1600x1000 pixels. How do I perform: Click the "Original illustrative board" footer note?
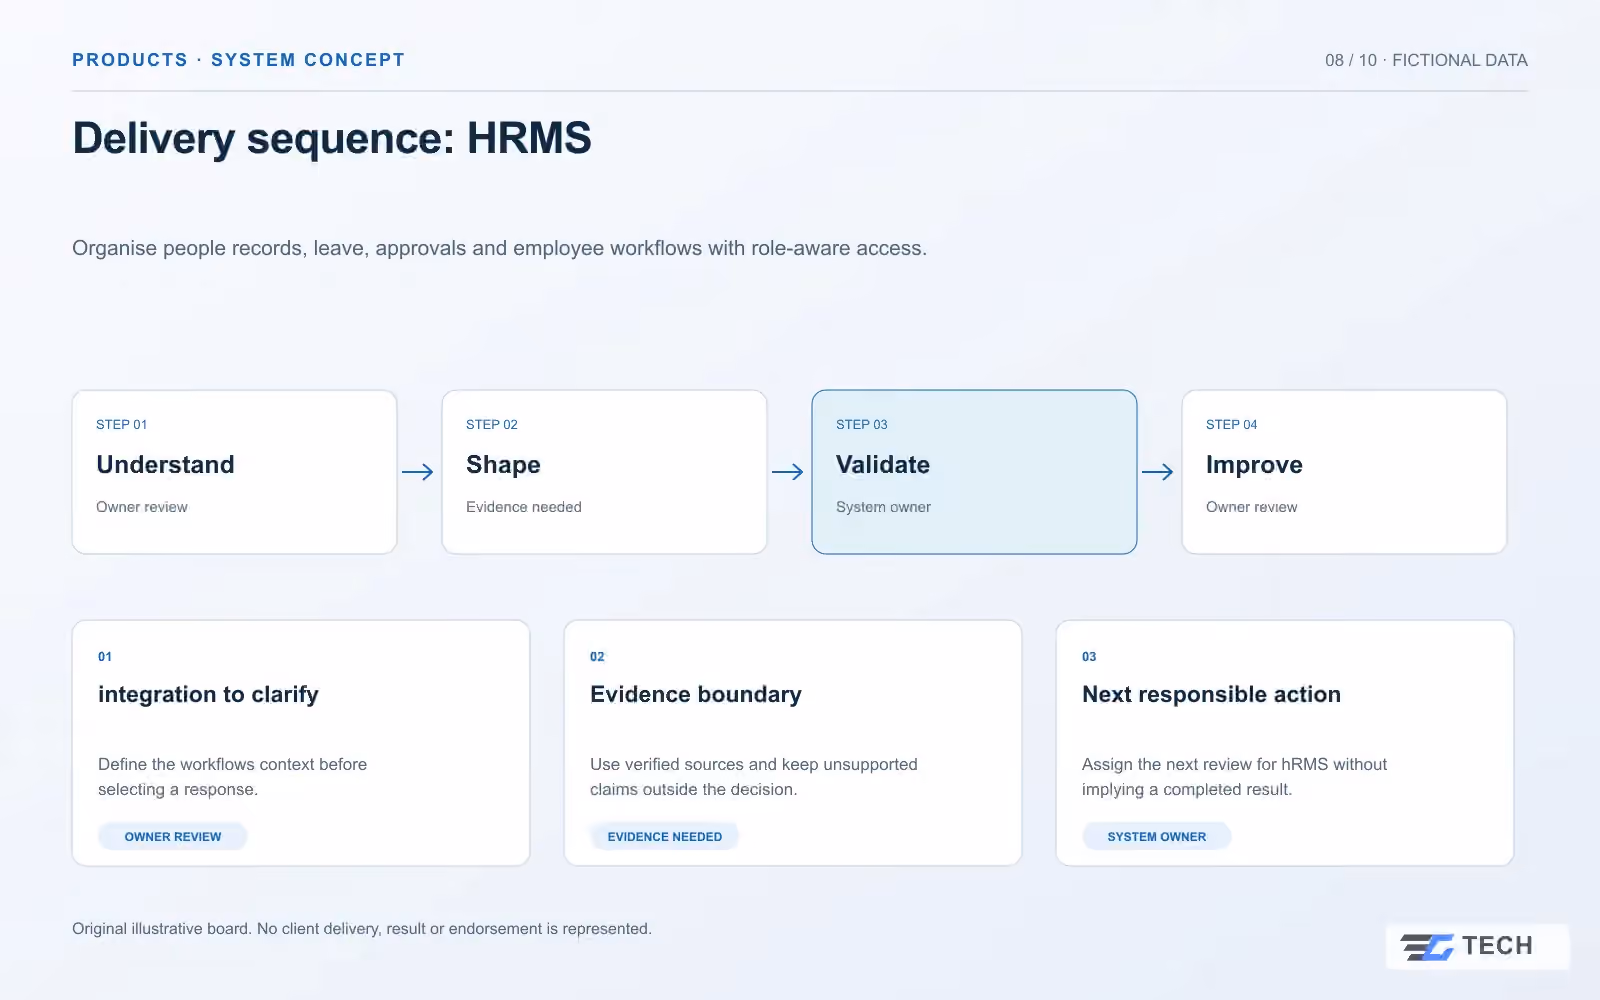point(362,929)
